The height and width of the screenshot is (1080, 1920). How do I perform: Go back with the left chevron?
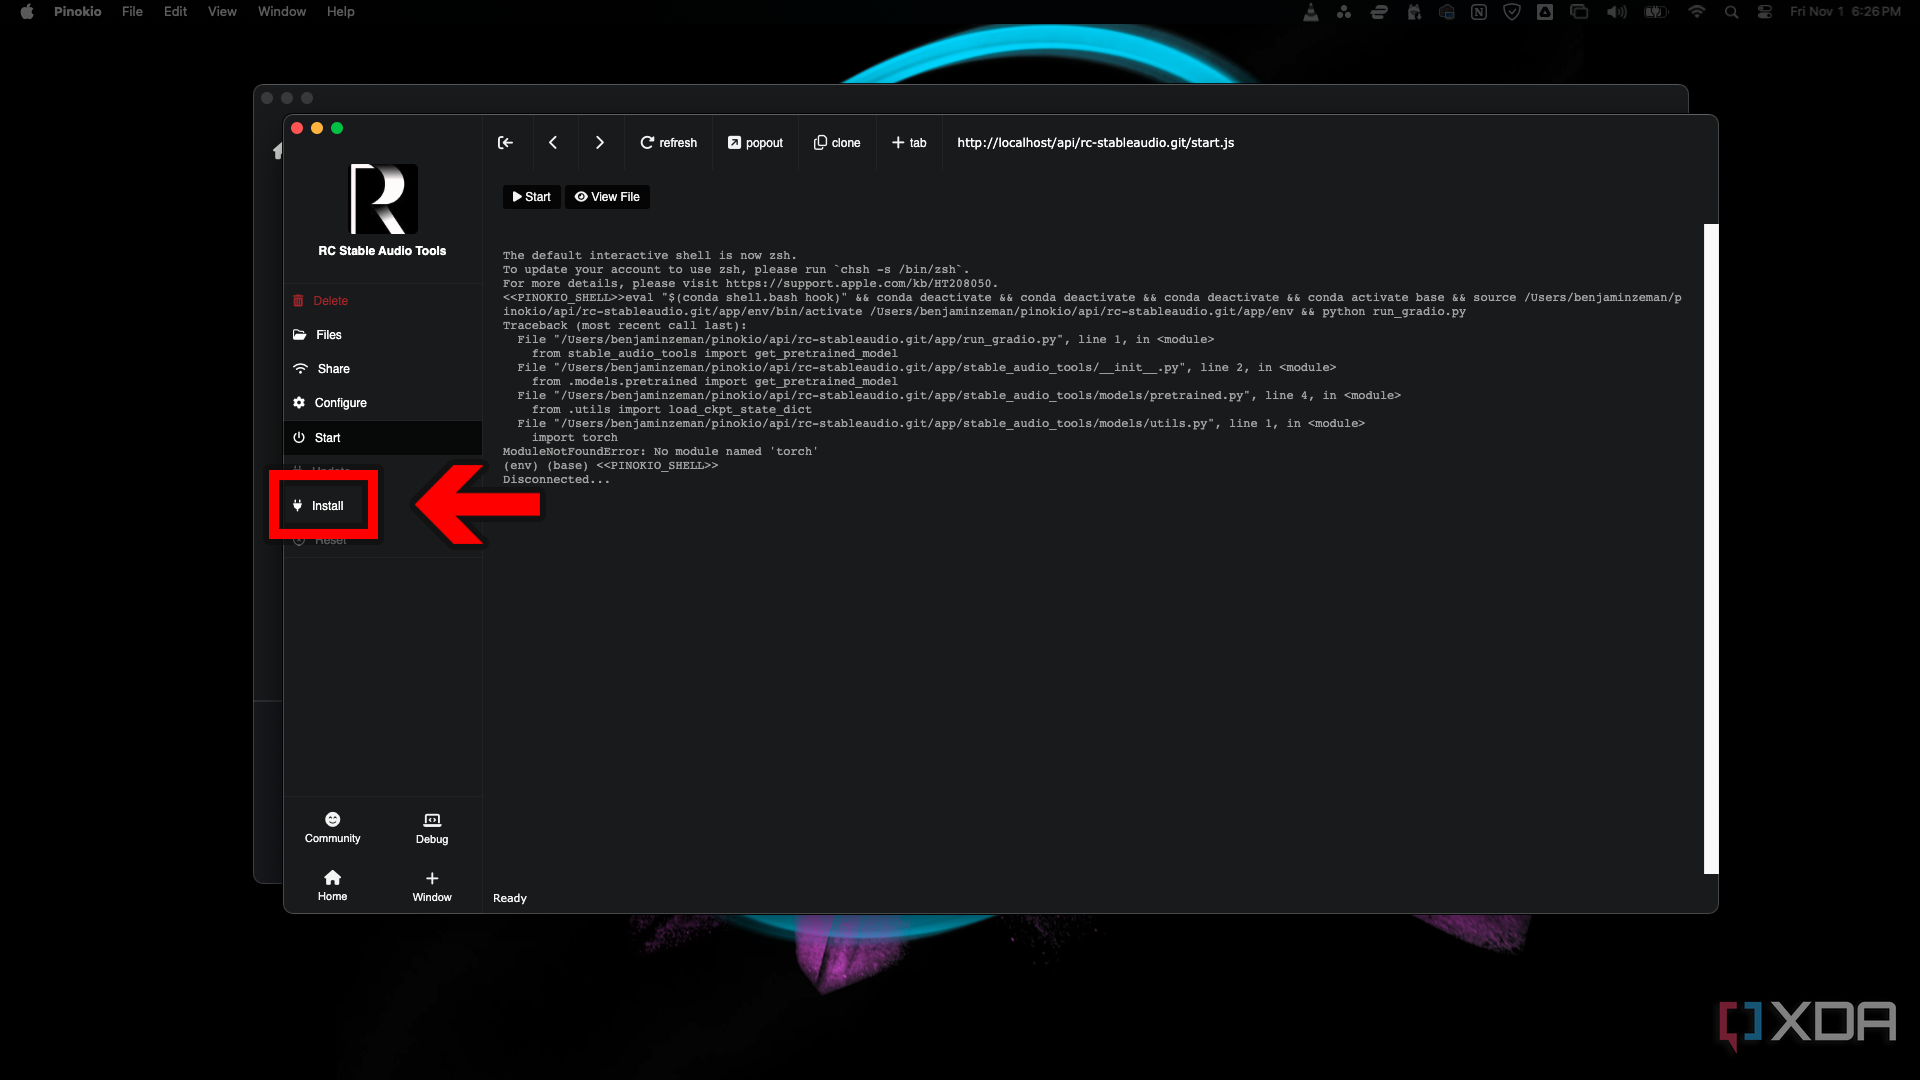coord(553,143)
